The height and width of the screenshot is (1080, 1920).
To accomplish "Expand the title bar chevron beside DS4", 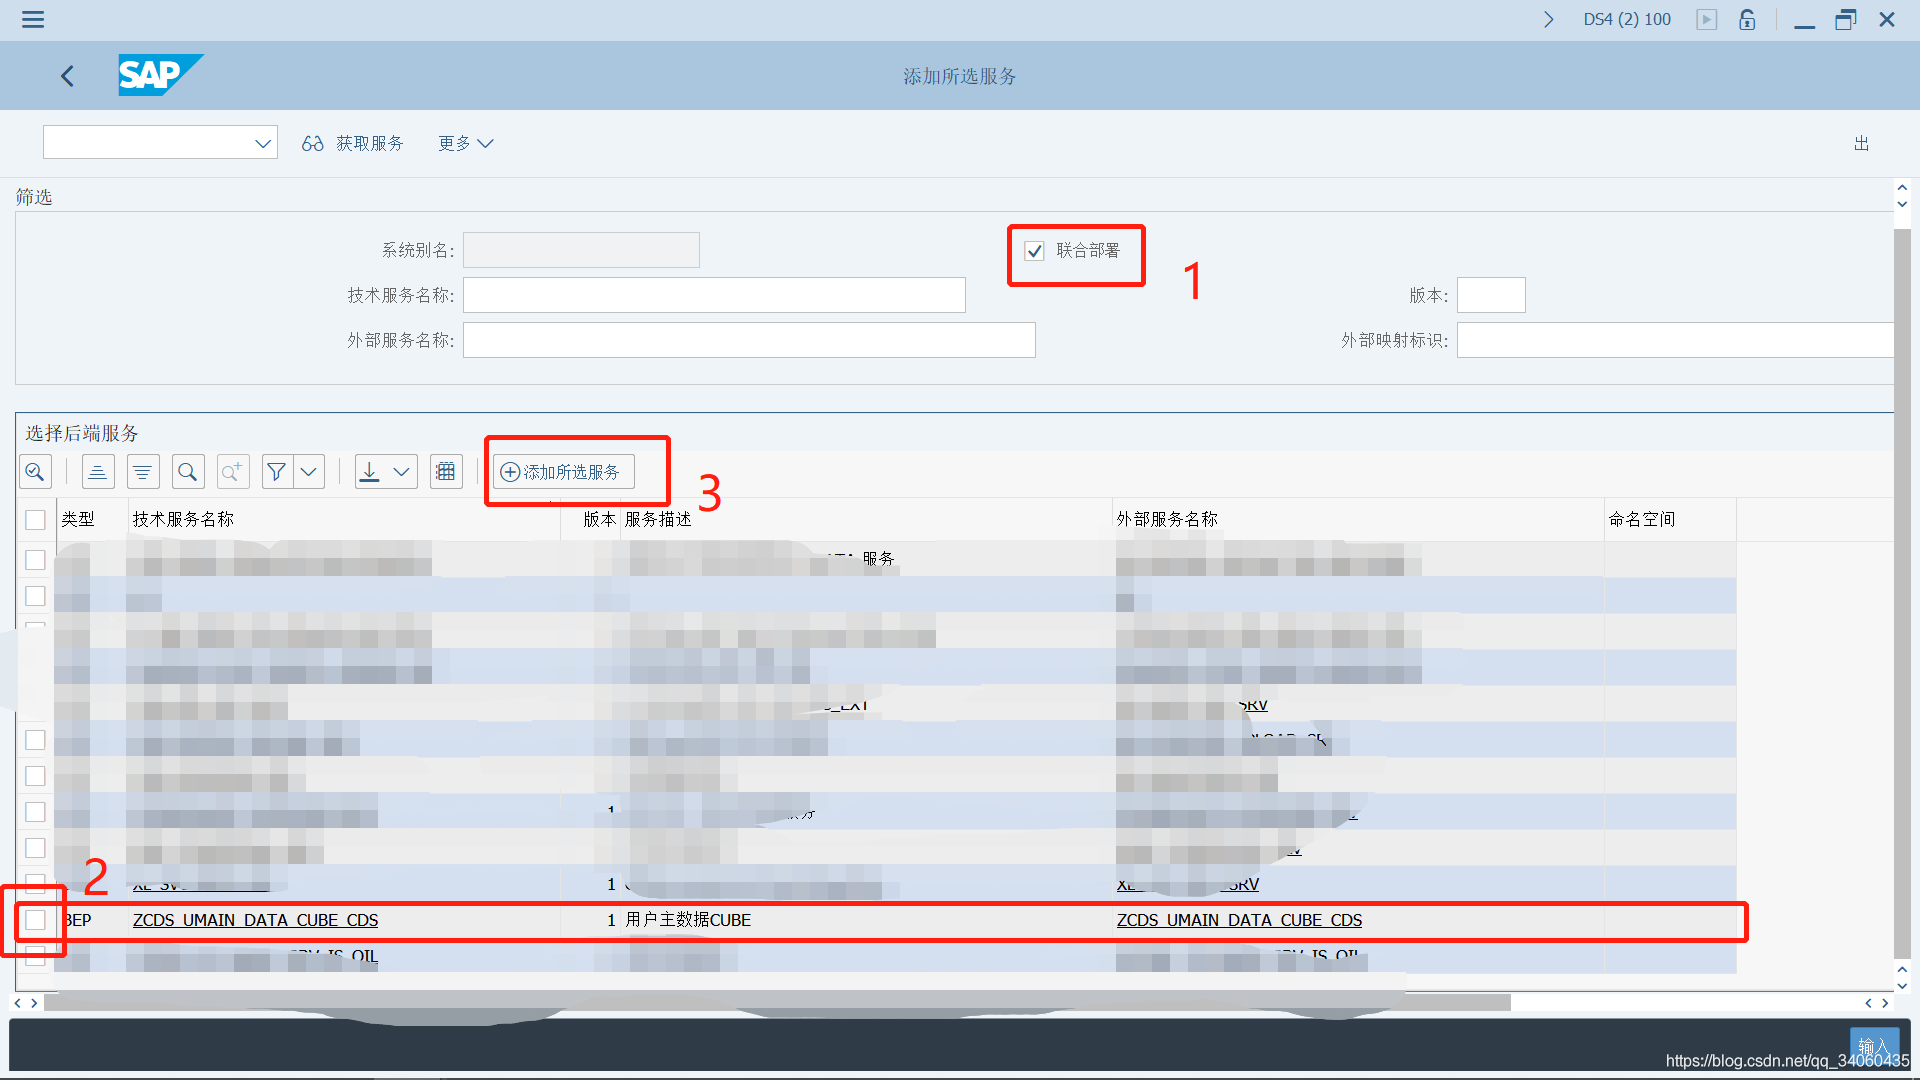I will pyautogui.click(x=1548, y=19).
